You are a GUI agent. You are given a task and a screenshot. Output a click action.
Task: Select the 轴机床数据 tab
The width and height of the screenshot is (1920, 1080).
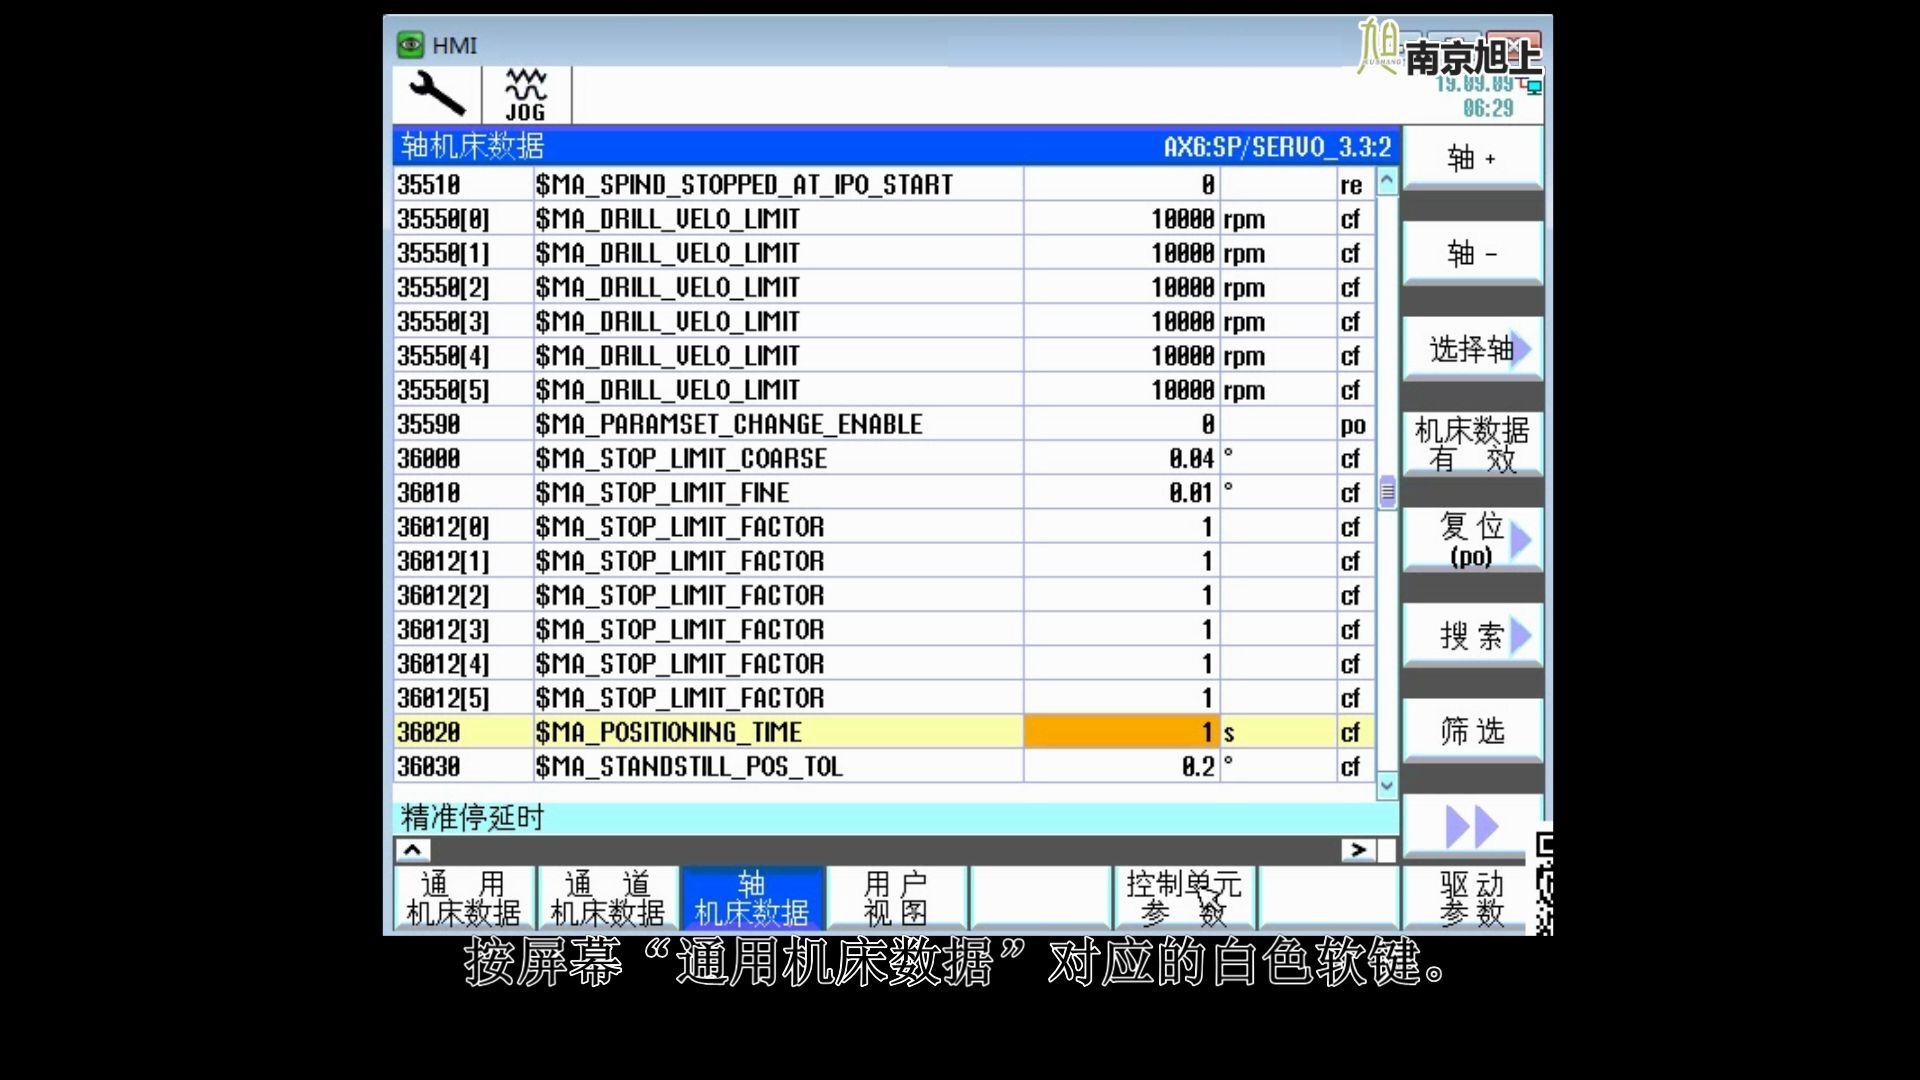752,898
